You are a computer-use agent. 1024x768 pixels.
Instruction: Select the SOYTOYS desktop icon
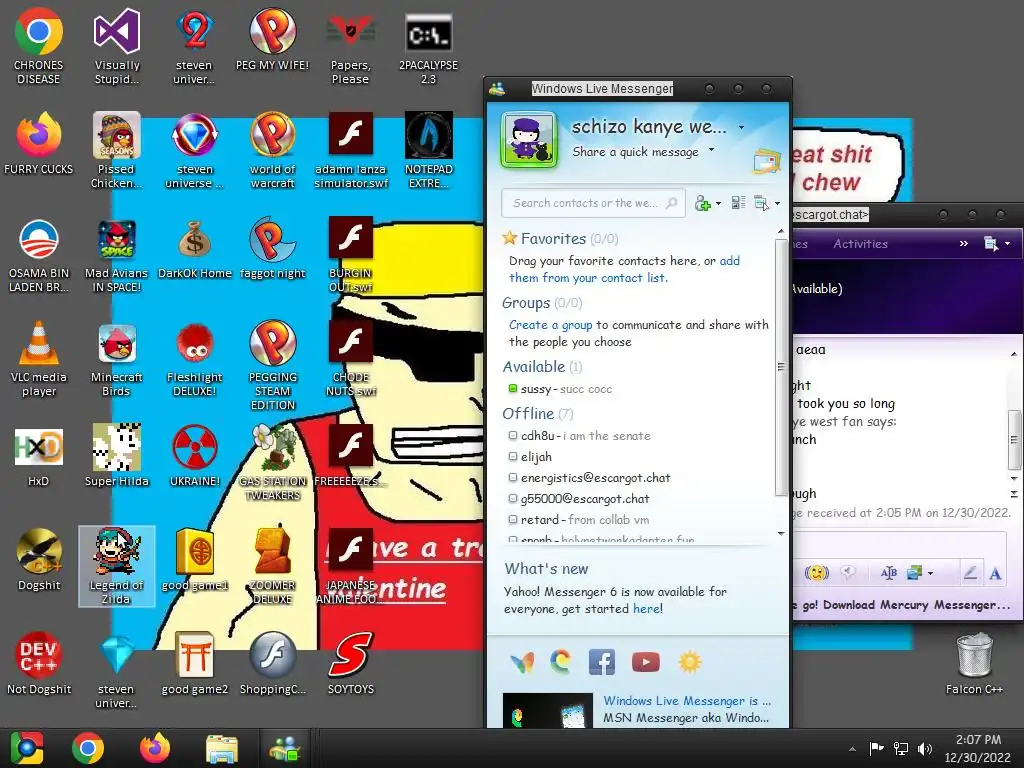point(351,663)
